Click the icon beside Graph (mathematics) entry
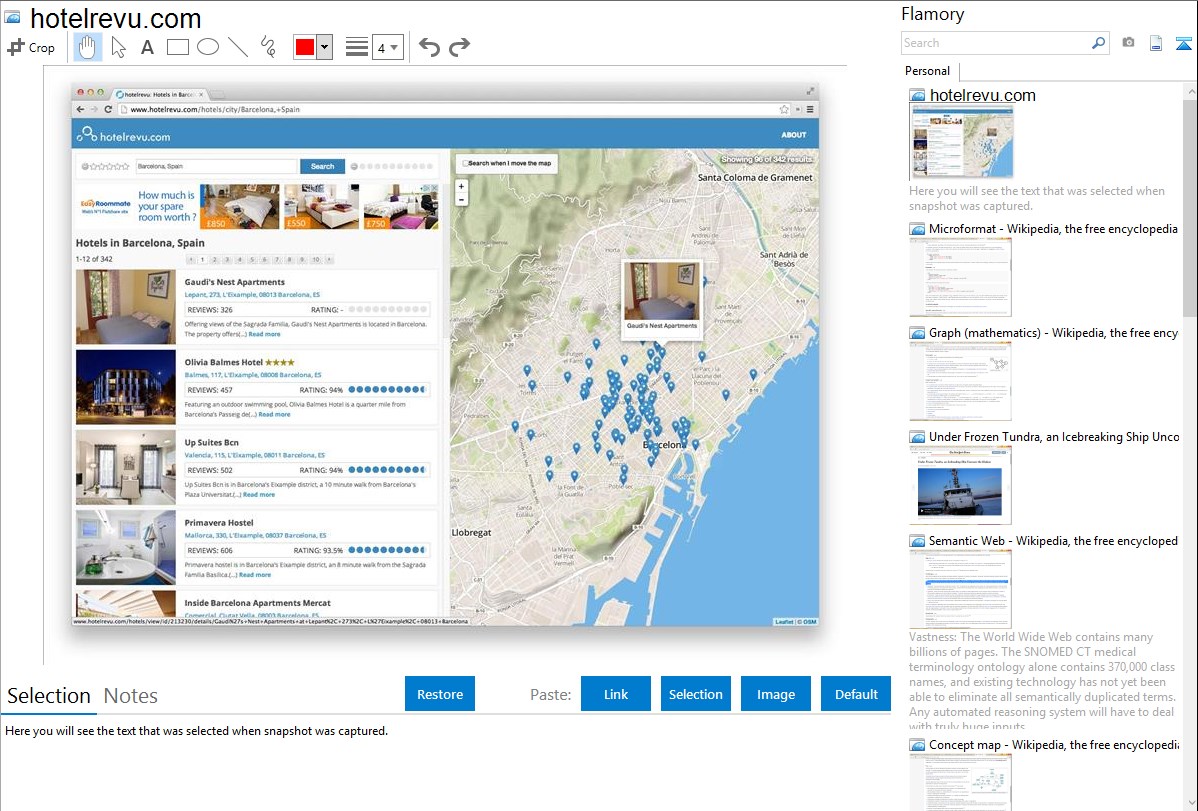This screenshot has height=811, width=1198. tap(917, 333)
